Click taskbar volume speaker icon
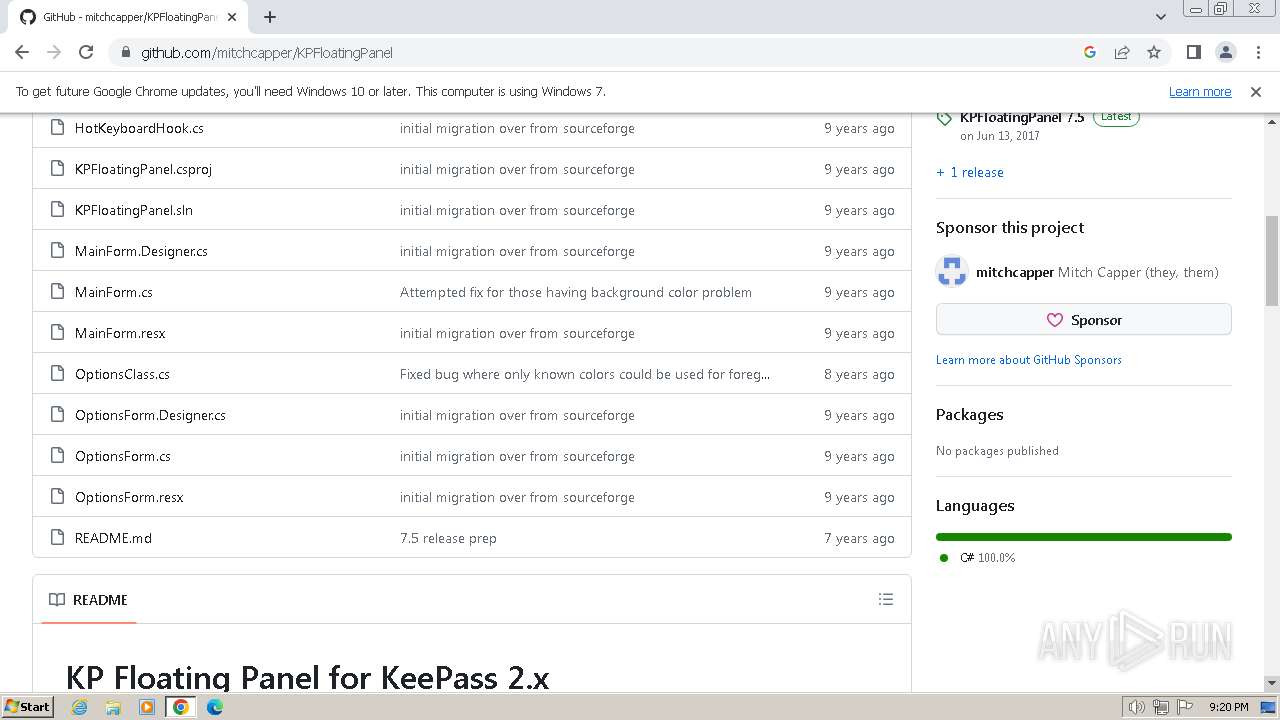 (x=1136, y=707)
